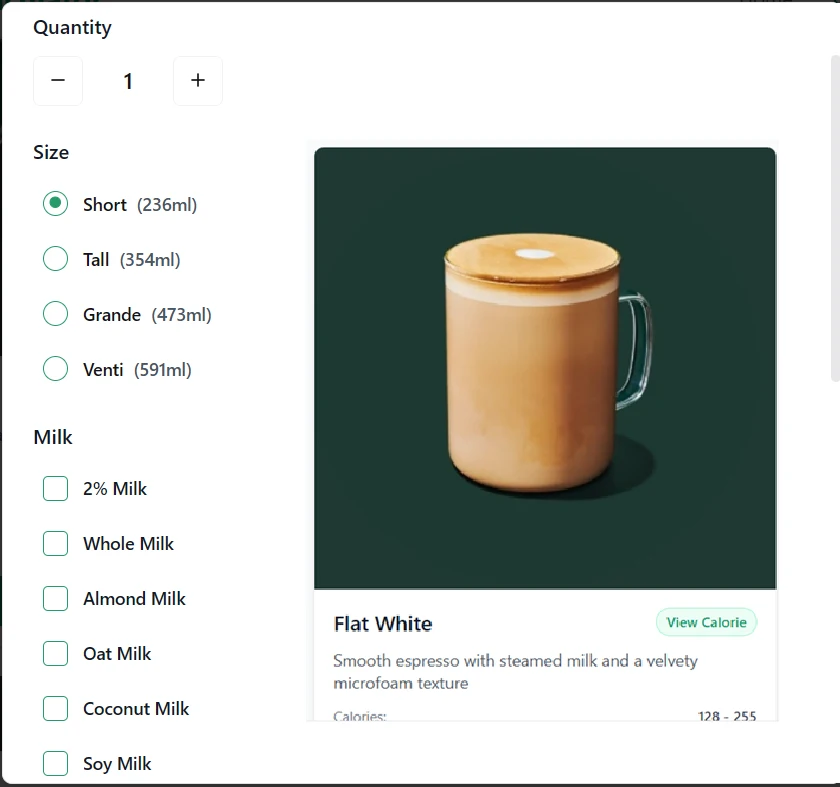
Task: Check the 2% Milk option
Action: [x=55, y=488]
